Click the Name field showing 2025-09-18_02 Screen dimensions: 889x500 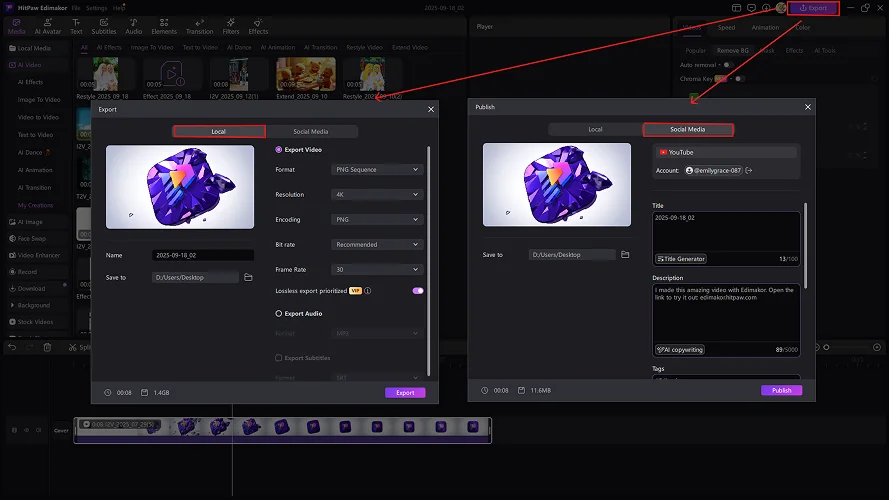click(203, 255)
